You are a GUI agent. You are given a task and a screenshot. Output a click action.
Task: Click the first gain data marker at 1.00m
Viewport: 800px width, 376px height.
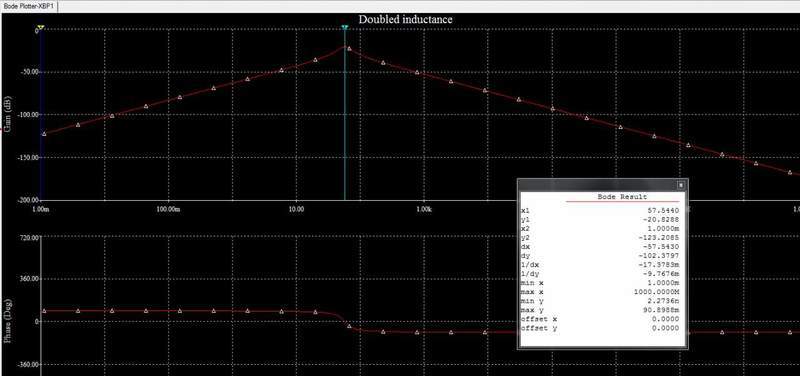tap(44, 134)
